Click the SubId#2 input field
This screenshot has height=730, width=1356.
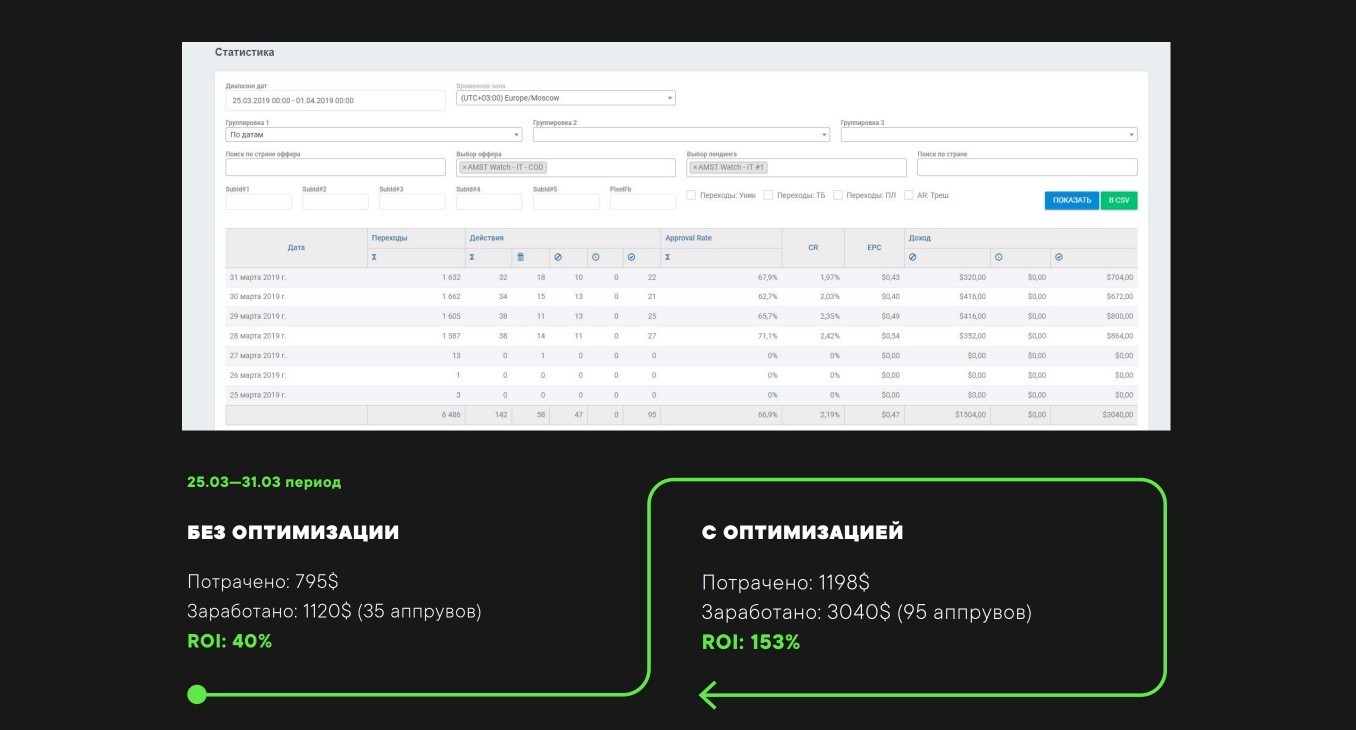click(335, 201)
